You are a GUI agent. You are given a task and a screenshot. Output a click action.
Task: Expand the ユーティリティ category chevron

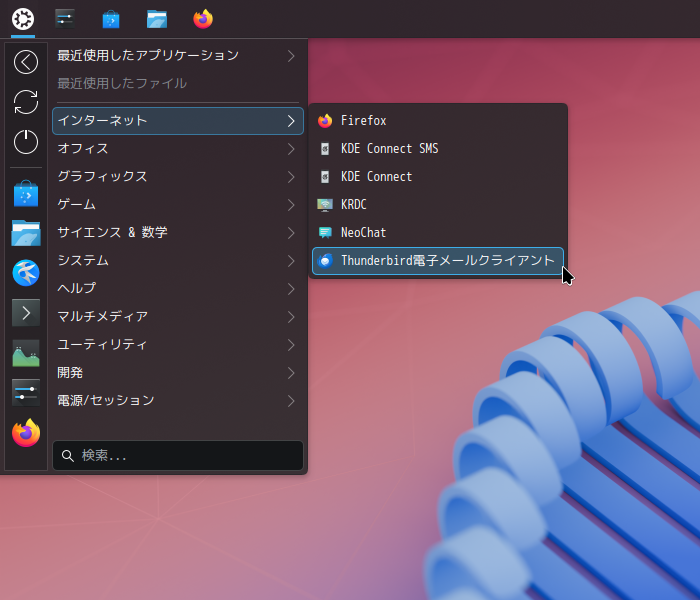(x=291, y=345)
